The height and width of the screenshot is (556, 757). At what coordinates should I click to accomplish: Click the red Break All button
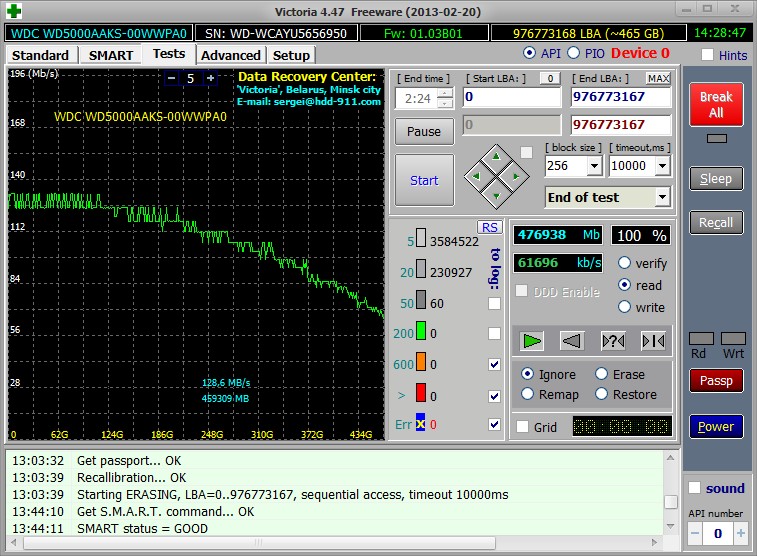716,105
